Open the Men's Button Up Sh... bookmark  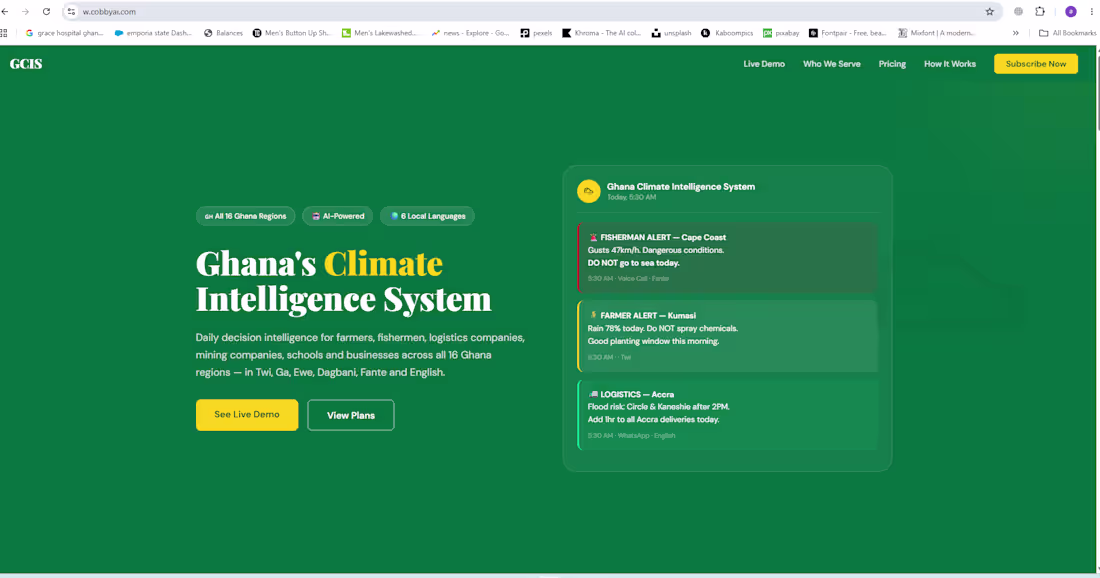291,33
